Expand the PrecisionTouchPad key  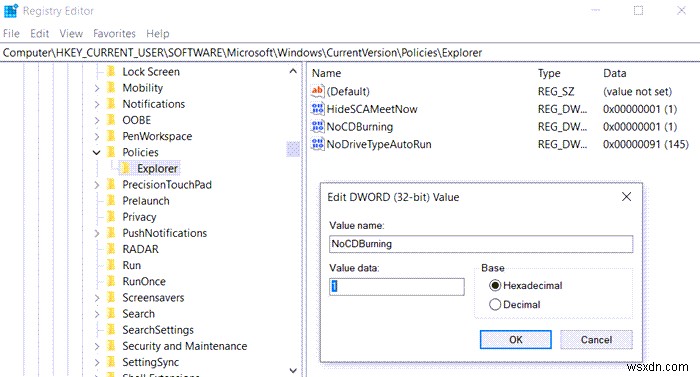click(x=97, y=185)
